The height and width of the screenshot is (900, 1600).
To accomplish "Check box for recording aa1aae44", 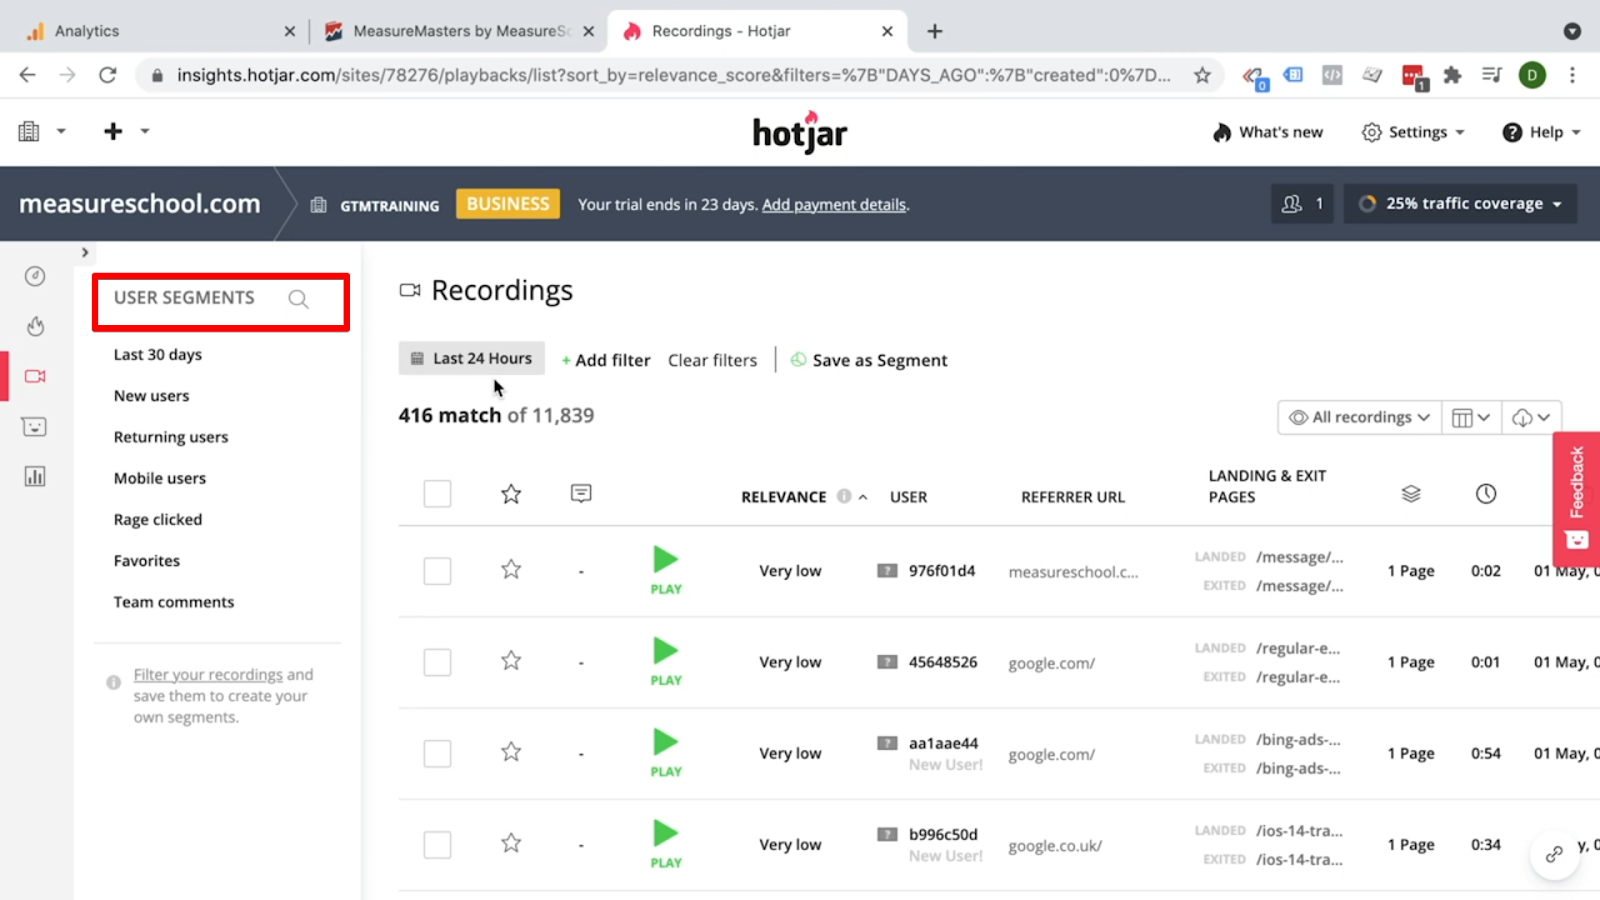I will (x=437, y=753).
